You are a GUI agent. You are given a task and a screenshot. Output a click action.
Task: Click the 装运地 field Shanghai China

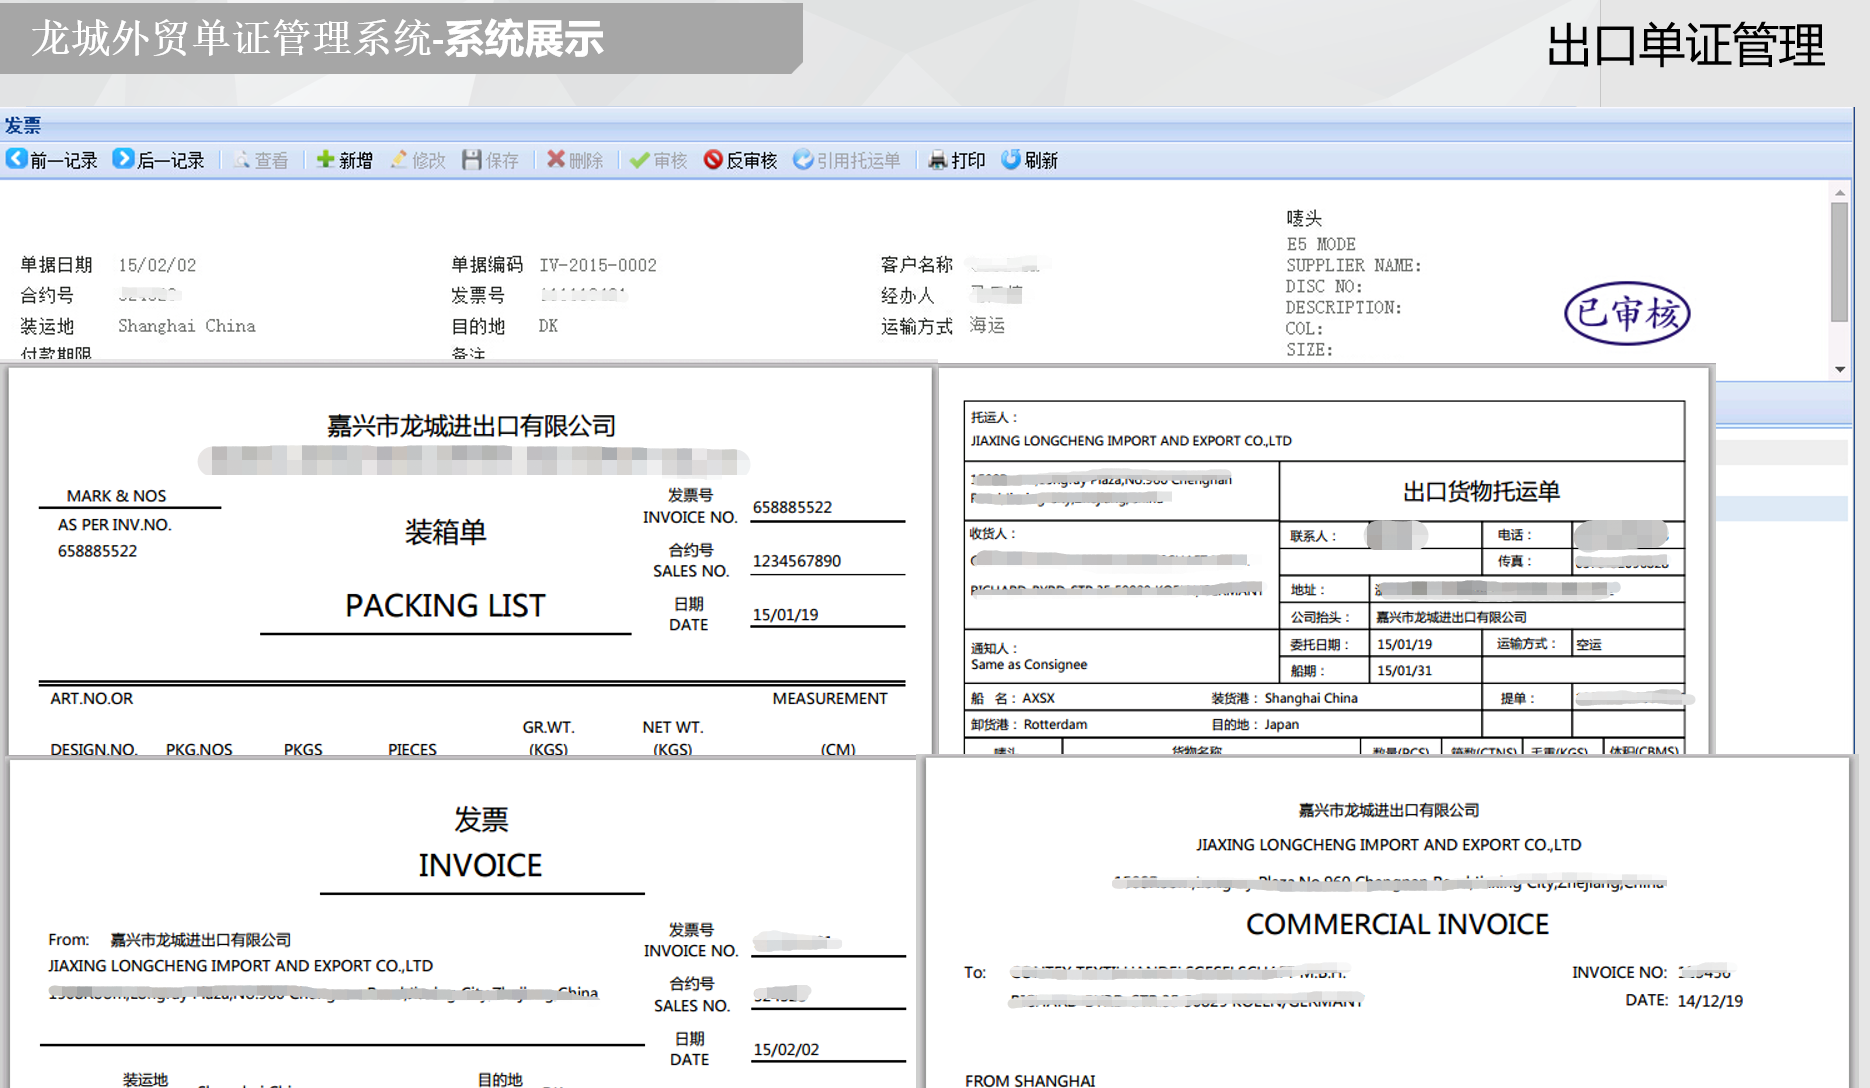tap(187, 326)
